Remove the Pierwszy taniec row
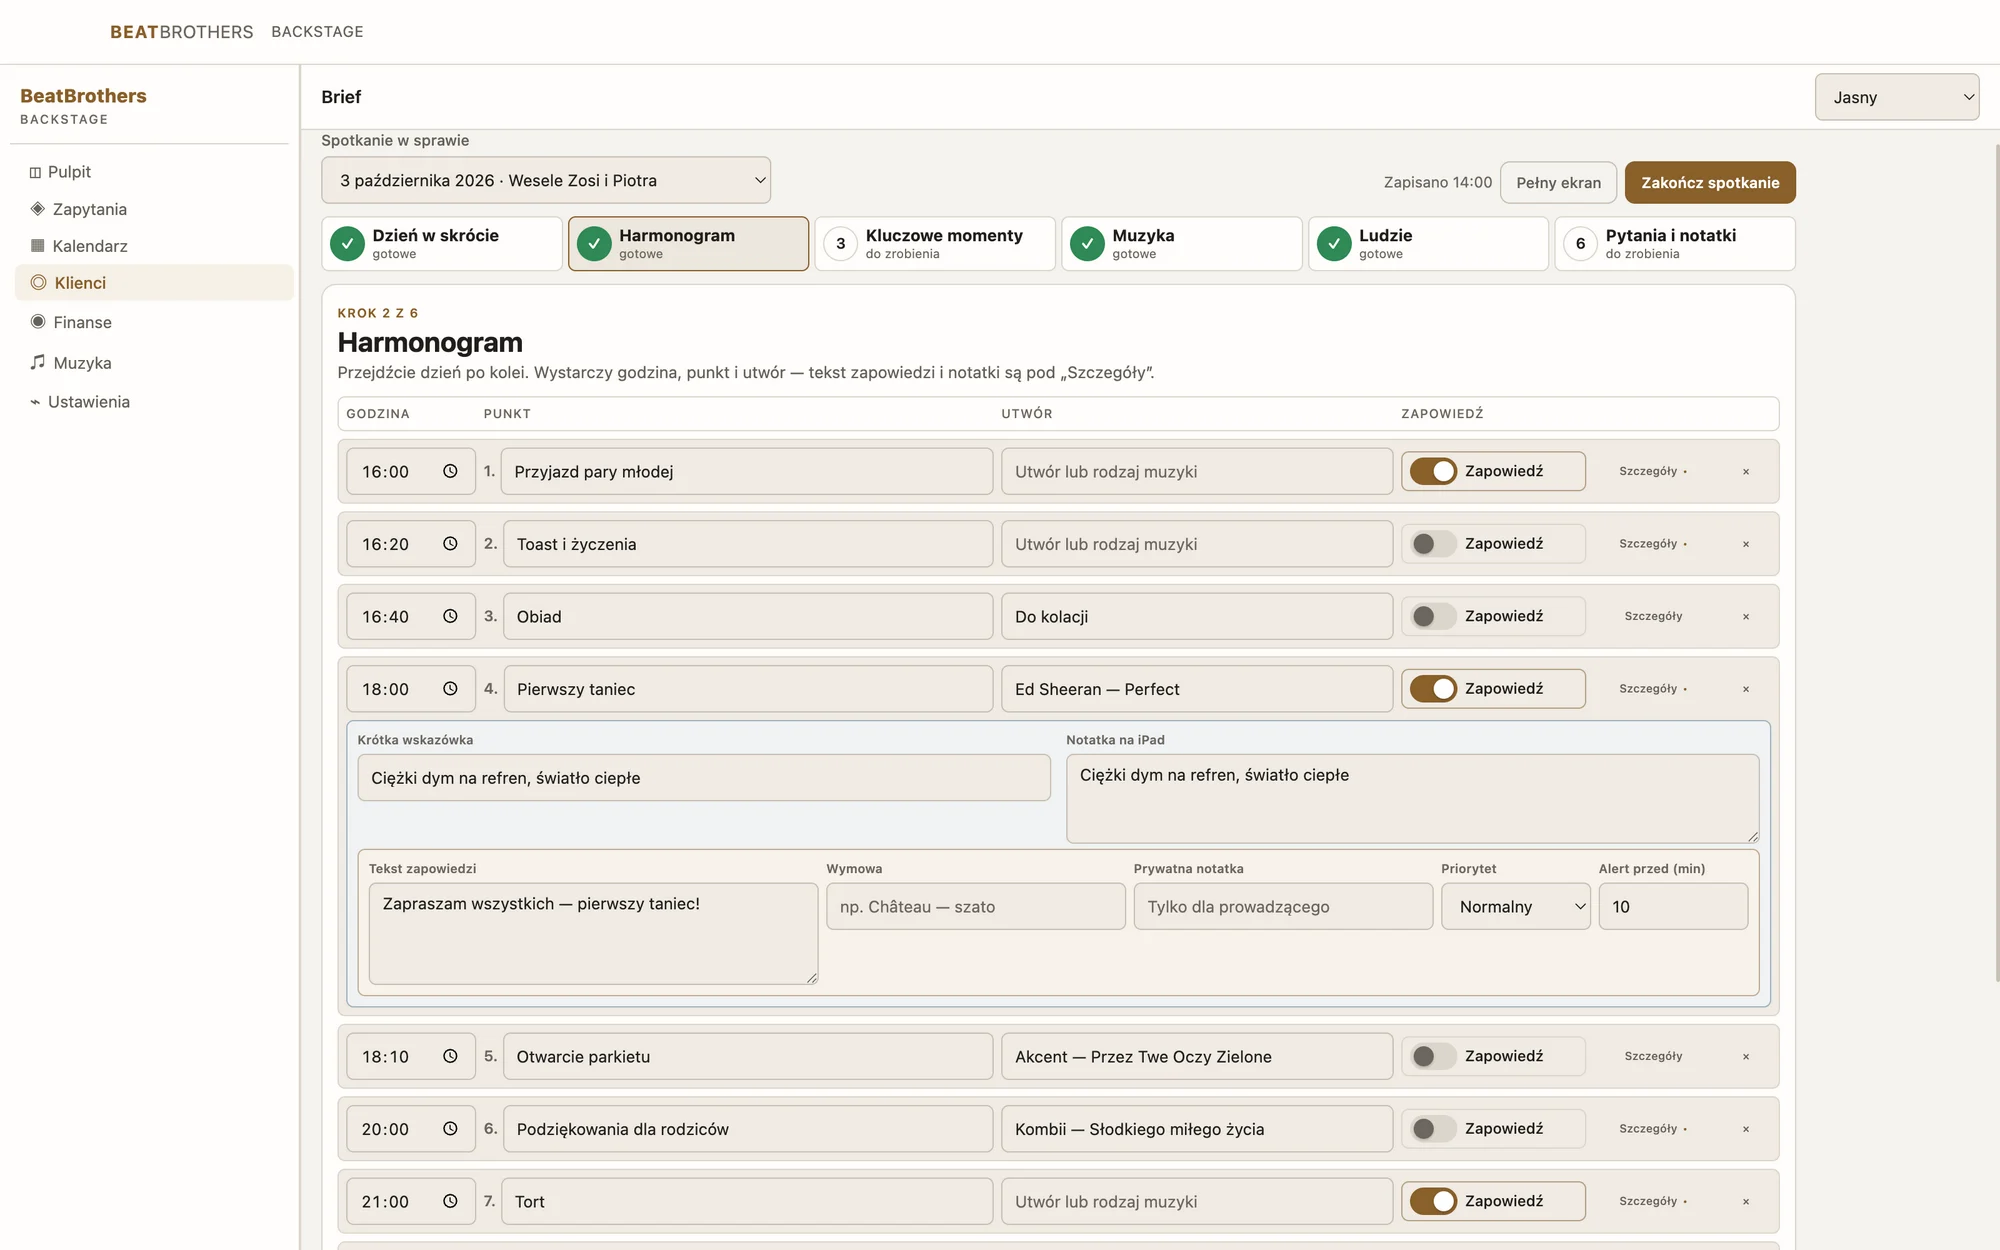The height and width of the screenshot is (1250, 2000). [x=1746, y=689]
